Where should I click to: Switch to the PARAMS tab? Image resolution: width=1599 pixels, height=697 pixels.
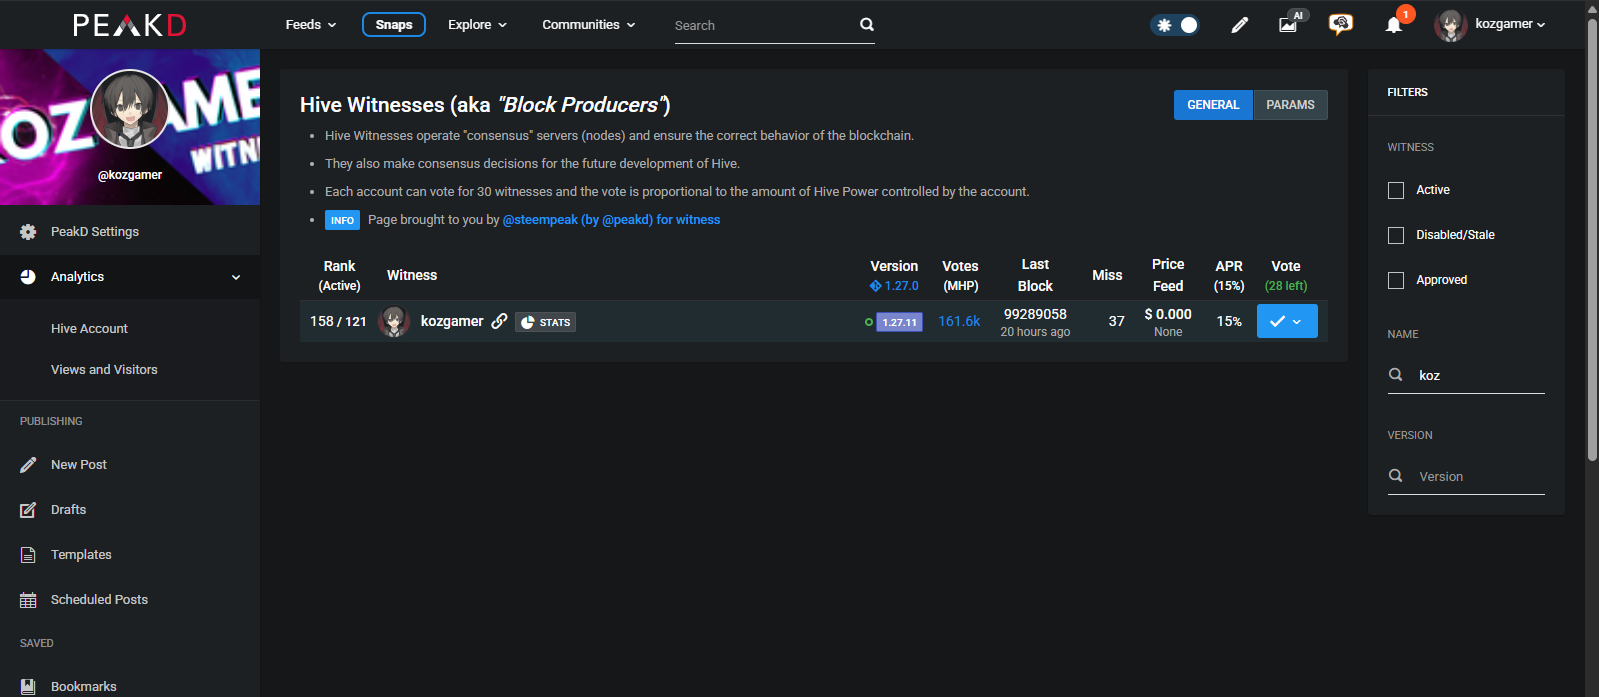point(1290,105)
